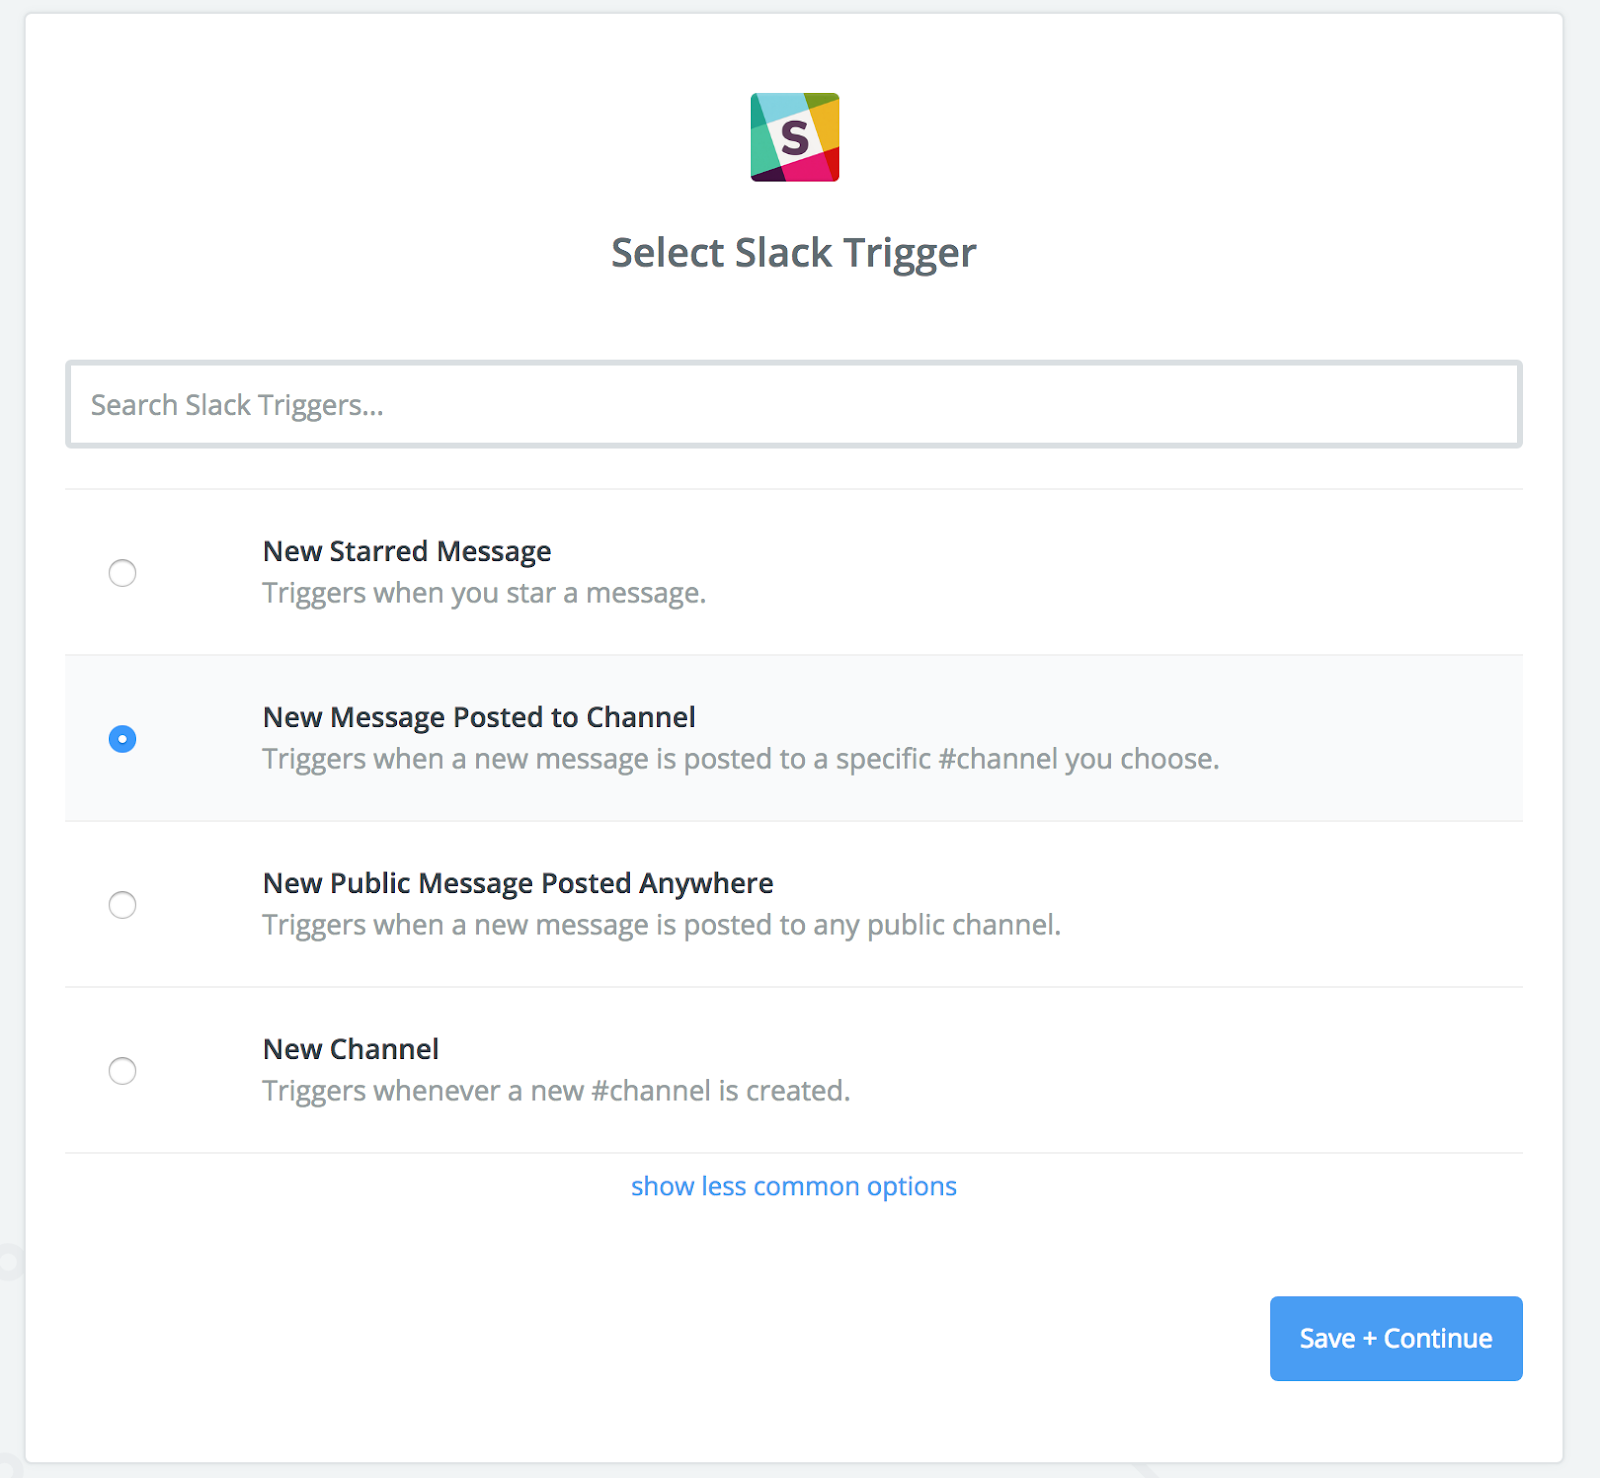Viewport: 1600px width, 1478px height.
Task: Click the word '#channel' in New Channel description
Action: pyautogui.click(x=651, y=1091)
